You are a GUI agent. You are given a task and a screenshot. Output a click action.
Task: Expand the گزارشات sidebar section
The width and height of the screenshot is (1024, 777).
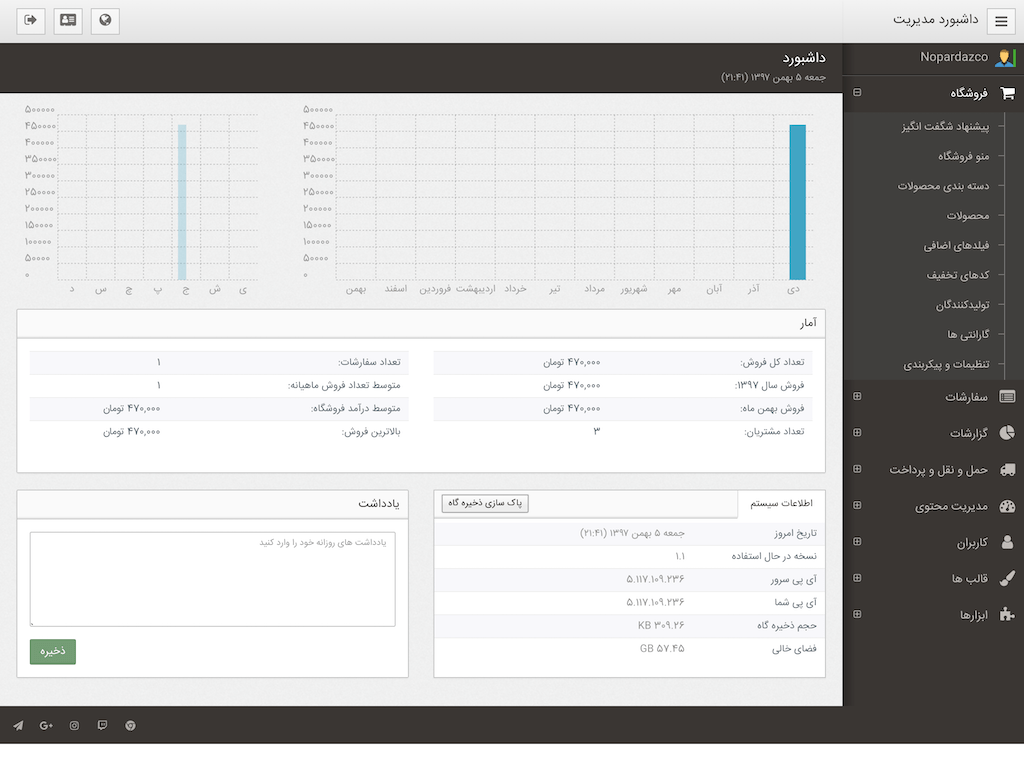click(x=857, y=433)
